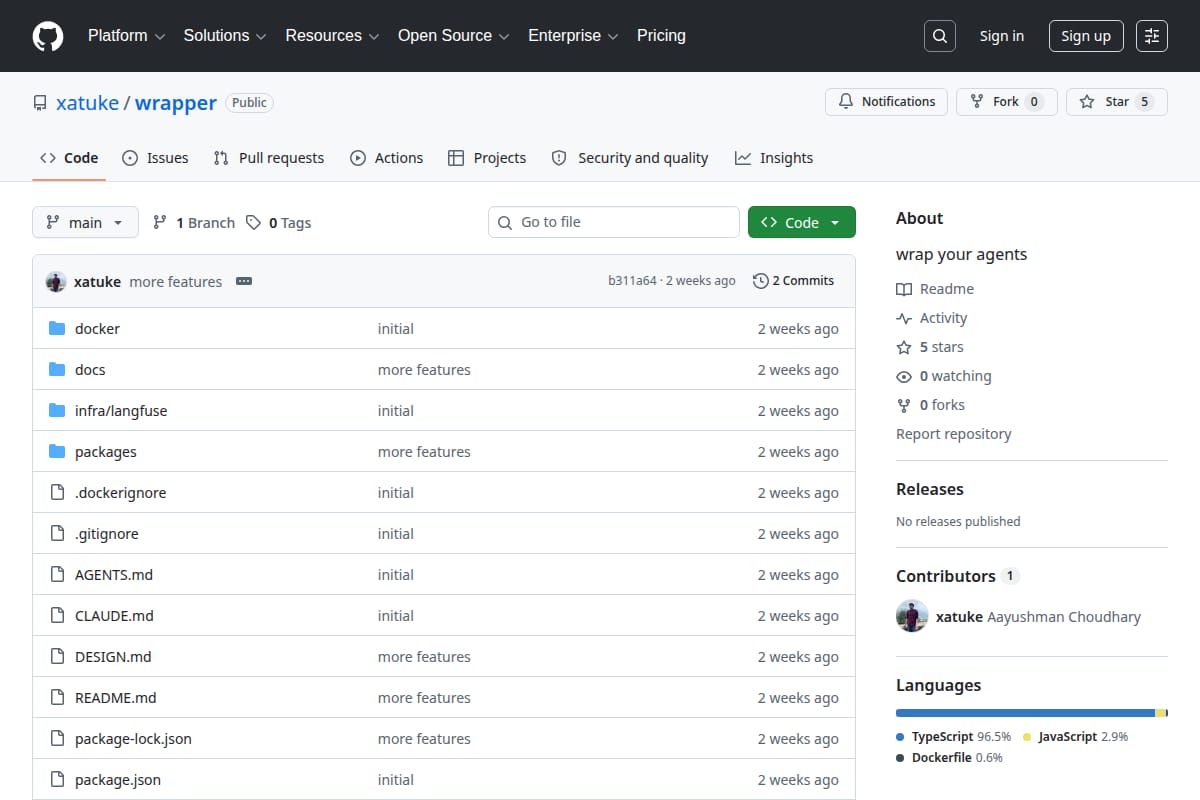The width and height of the screenshot is (1200, 800).
Task: Open the Projects tab
Action: pos(487,158)
